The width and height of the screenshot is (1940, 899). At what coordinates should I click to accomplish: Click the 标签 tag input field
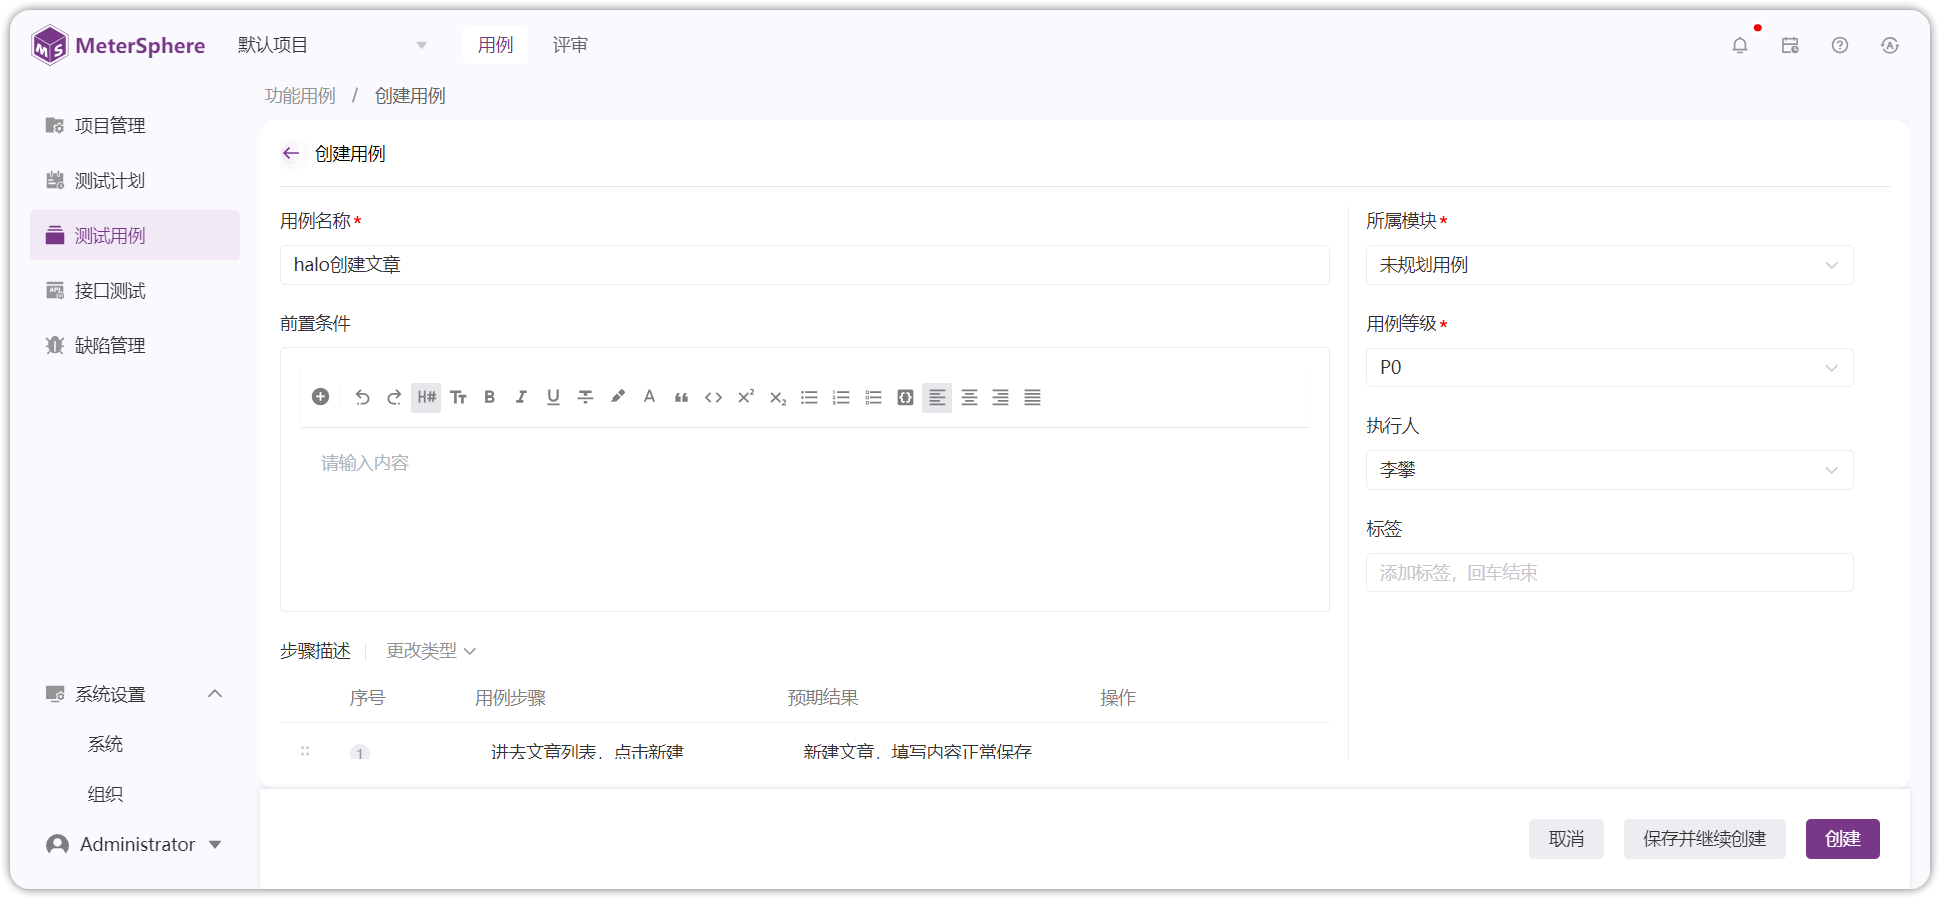pos(1609,573)
